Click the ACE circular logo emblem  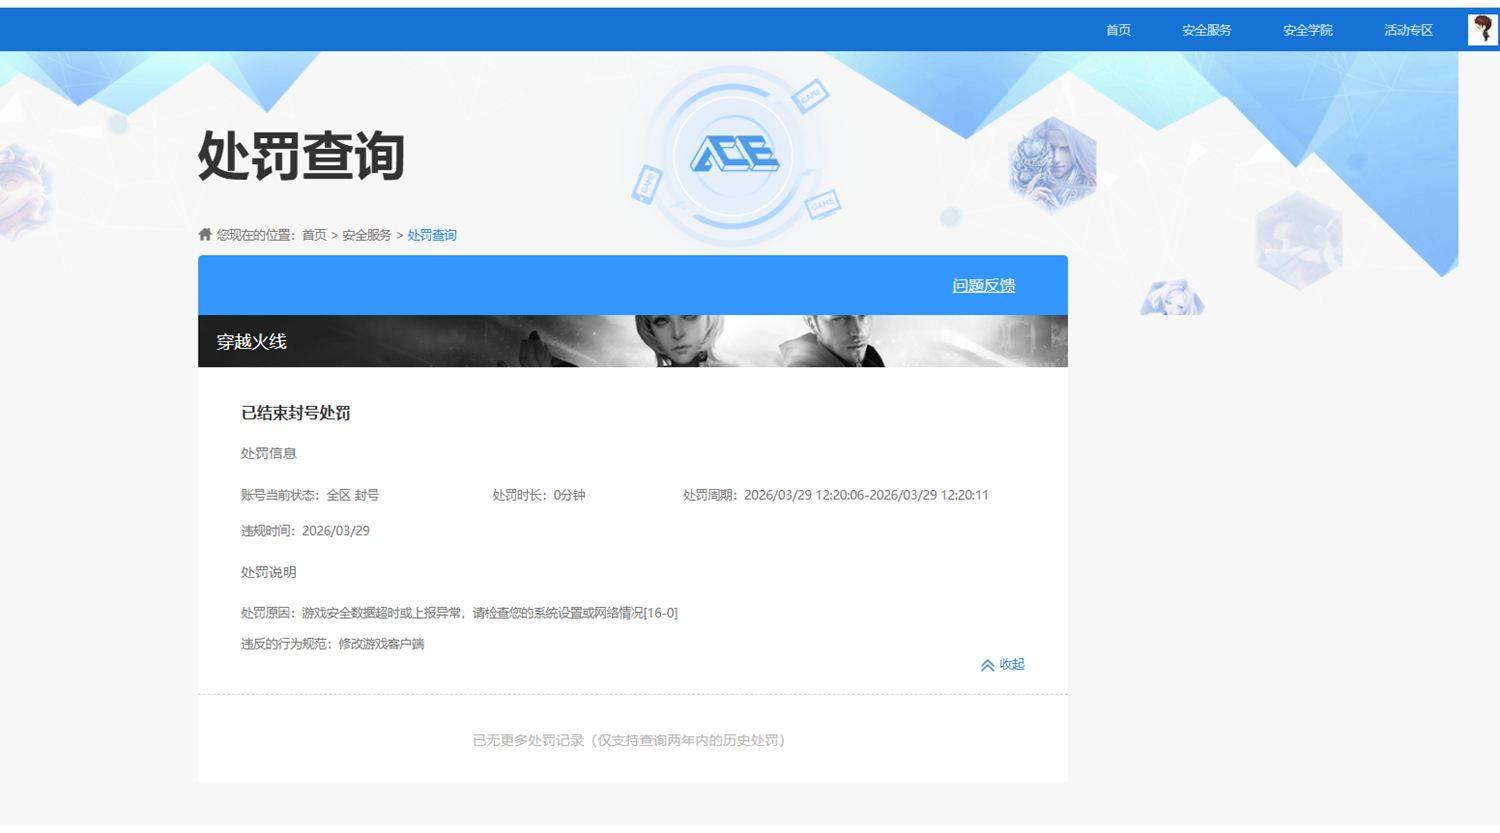tap(733, 157)
